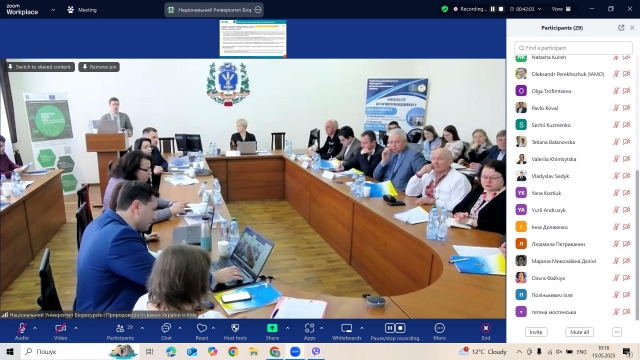Turn on Video camera toggle
640x360 pixels.
[x=60, y=328]
